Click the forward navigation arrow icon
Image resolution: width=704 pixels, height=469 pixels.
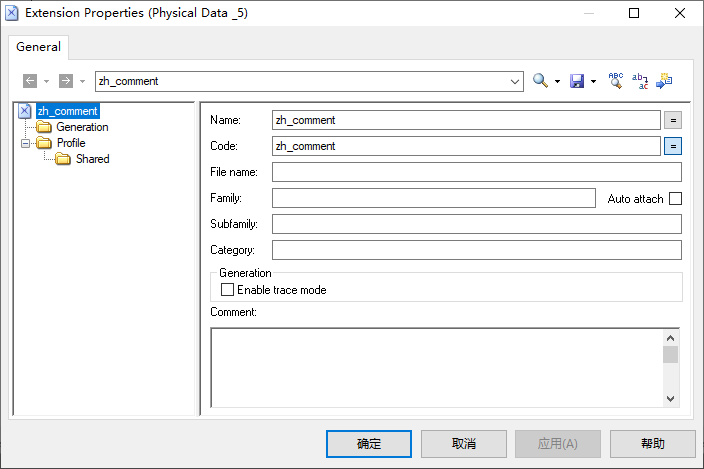66,81
